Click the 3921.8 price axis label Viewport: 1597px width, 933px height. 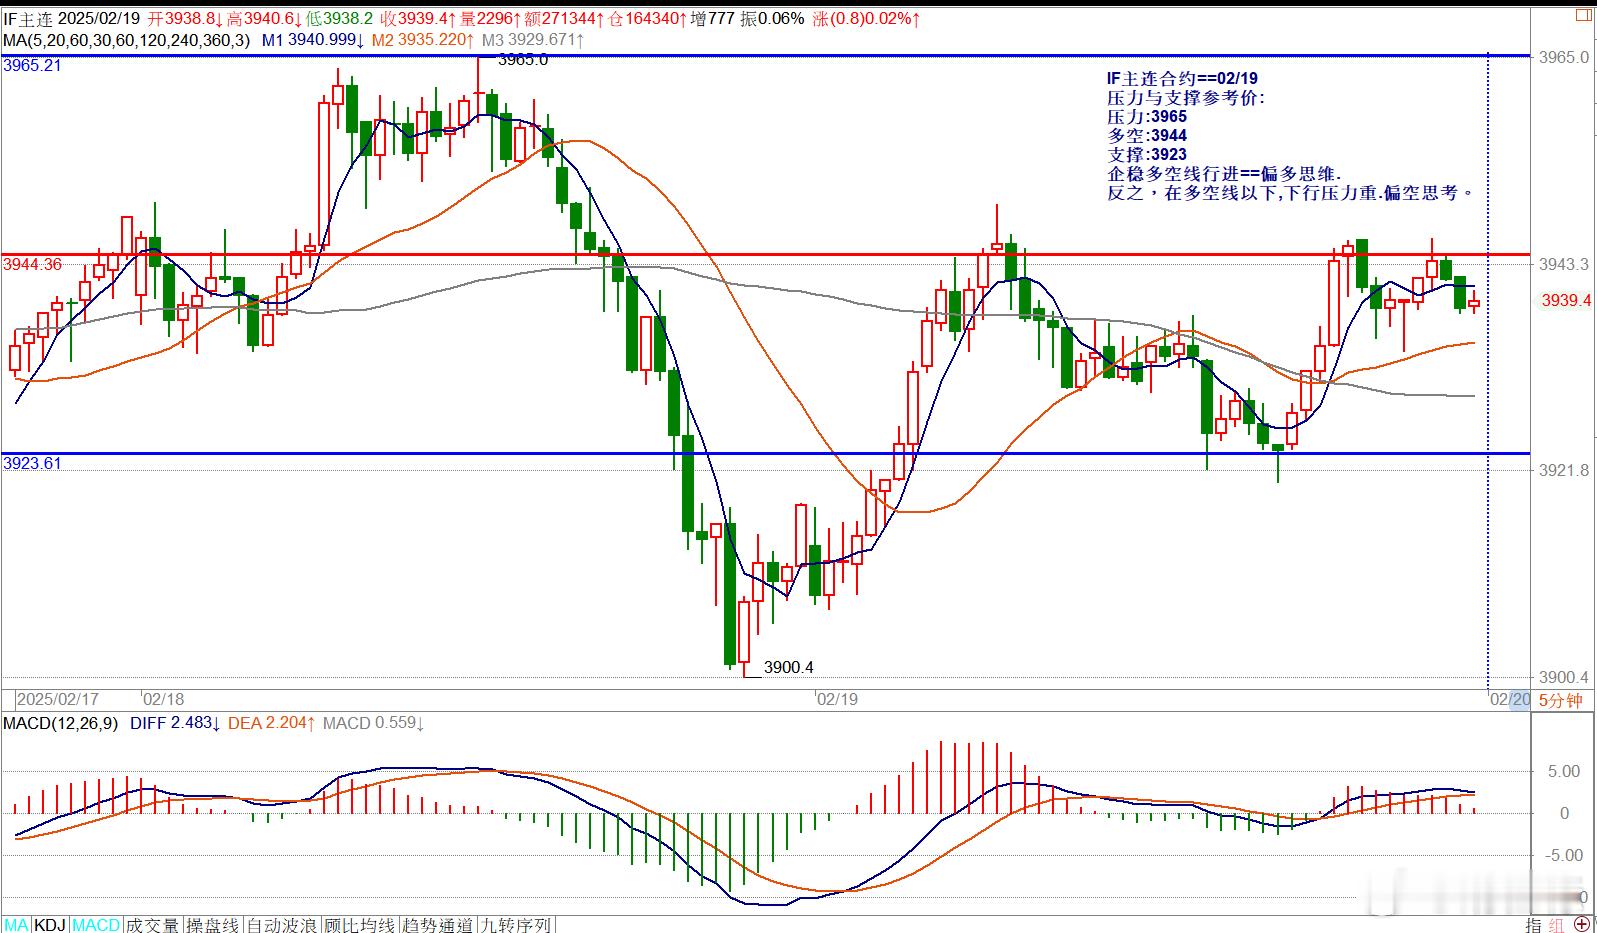(1565, 470)
